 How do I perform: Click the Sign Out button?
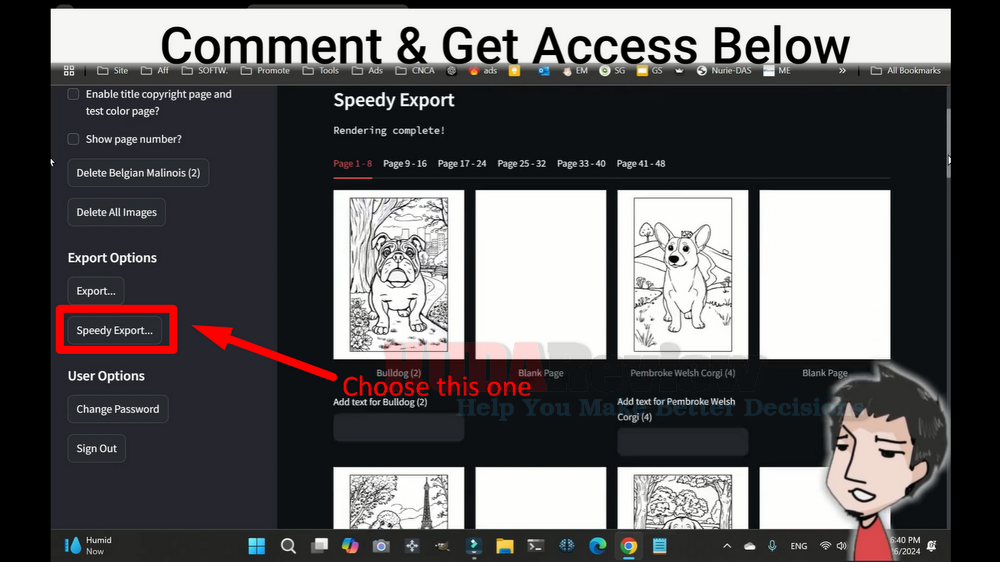97,448
